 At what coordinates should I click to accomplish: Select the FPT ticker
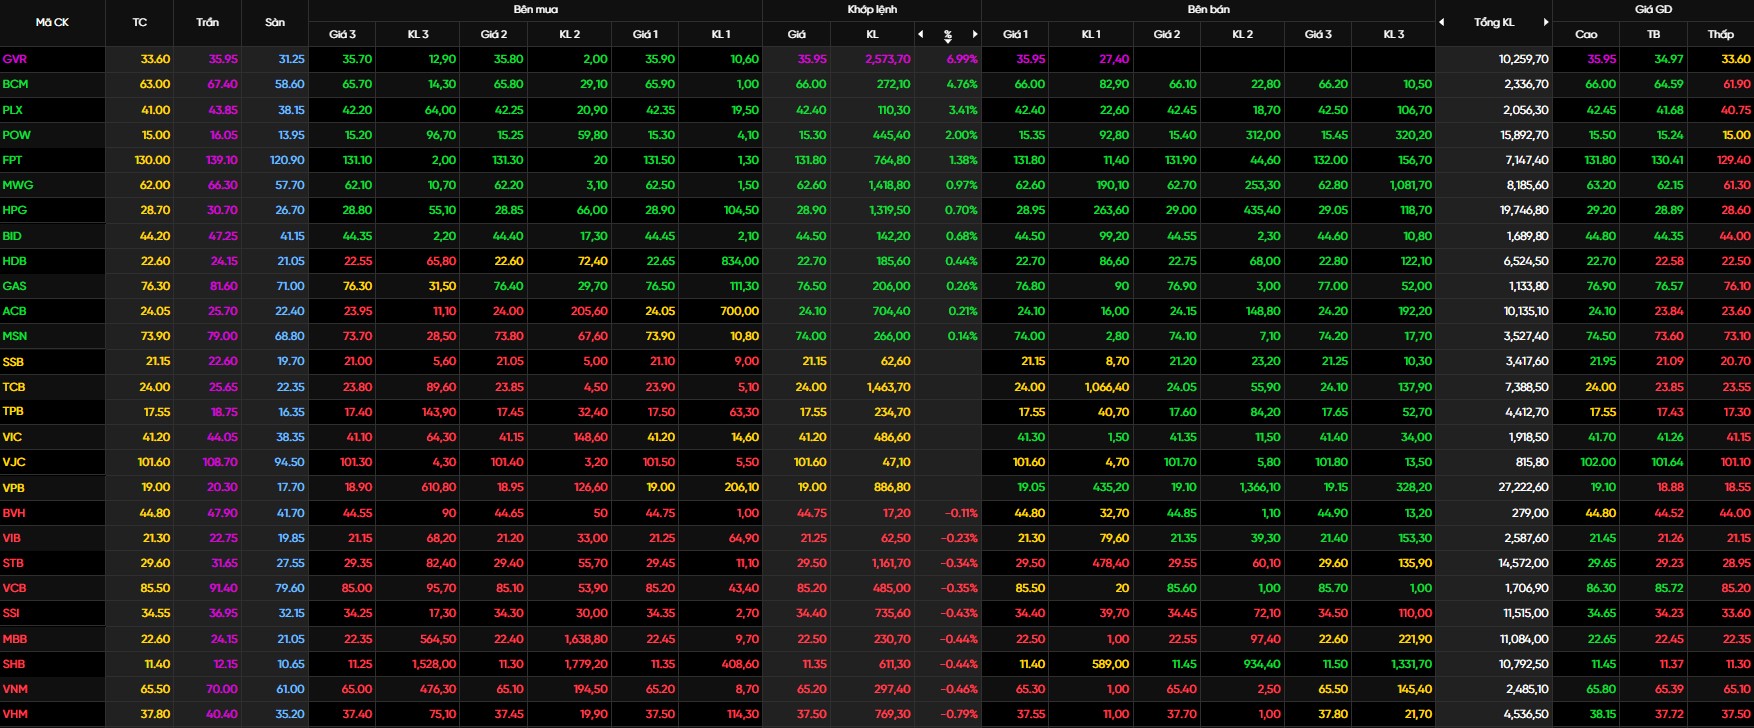pos(12,160)
